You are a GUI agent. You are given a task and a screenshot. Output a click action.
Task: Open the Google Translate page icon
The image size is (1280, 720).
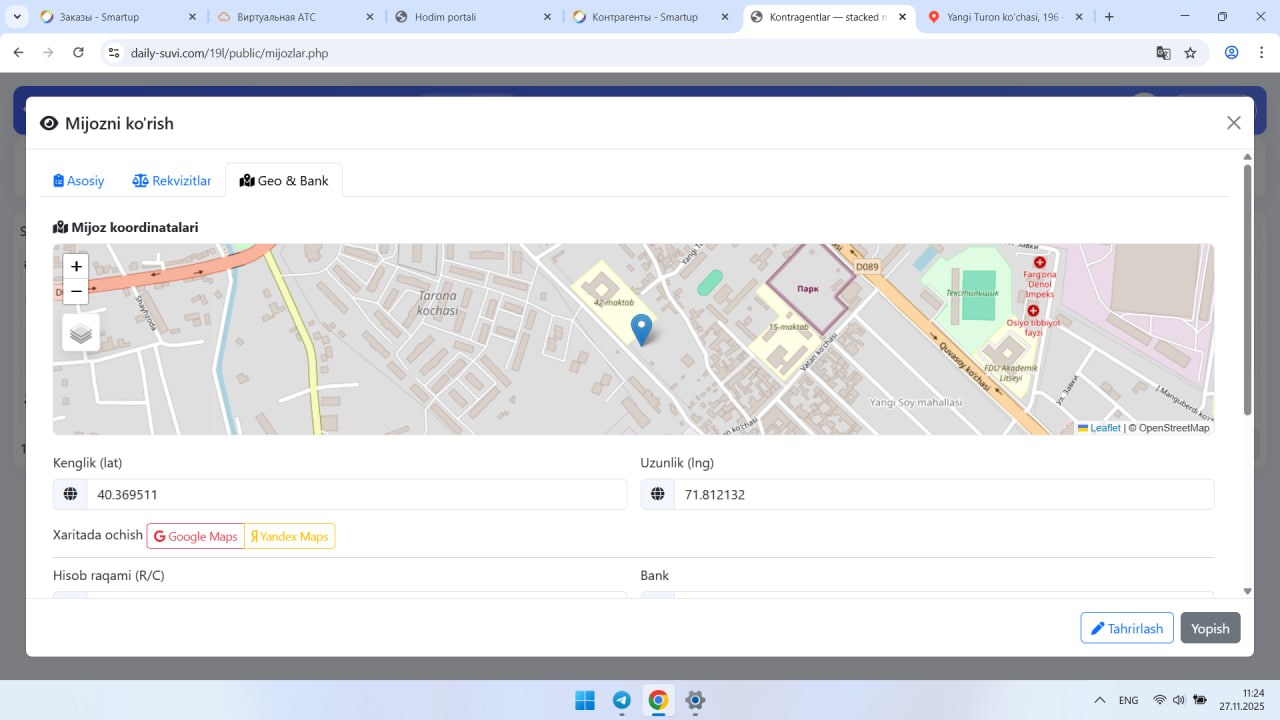1163,53
